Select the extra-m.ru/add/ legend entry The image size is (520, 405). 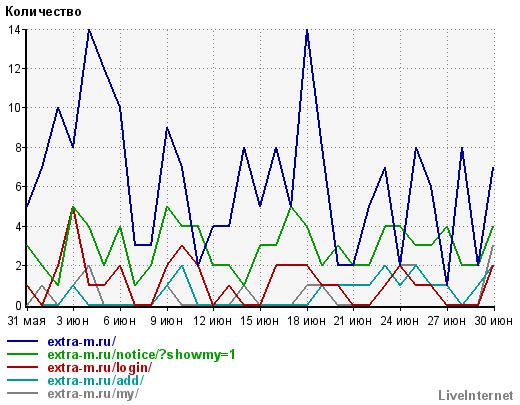click(96, 381)
